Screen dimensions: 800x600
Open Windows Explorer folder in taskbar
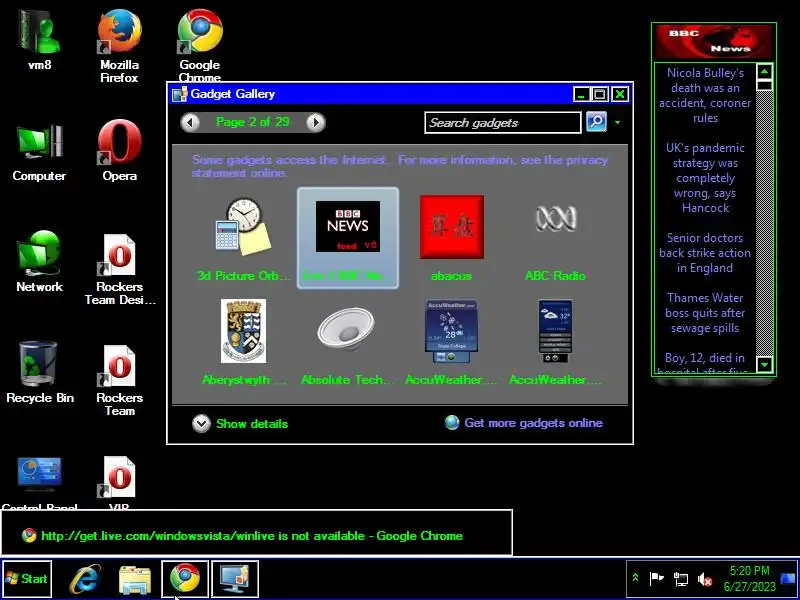pos(135,580)
